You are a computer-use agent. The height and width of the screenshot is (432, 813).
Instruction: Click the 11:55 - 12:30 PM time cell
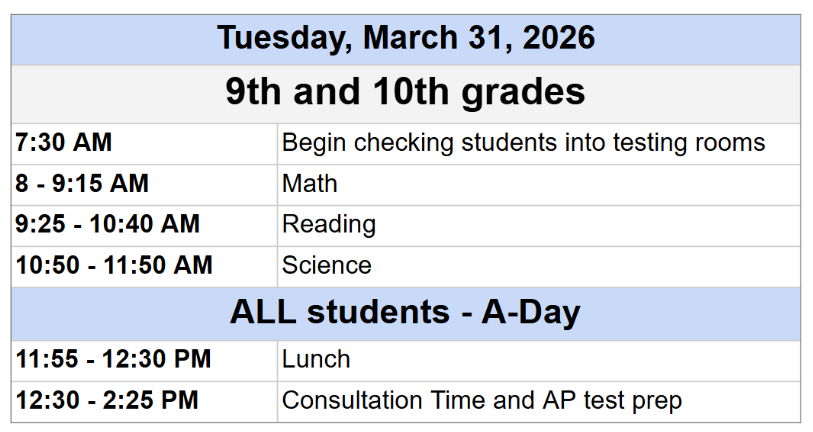[113, 359]
